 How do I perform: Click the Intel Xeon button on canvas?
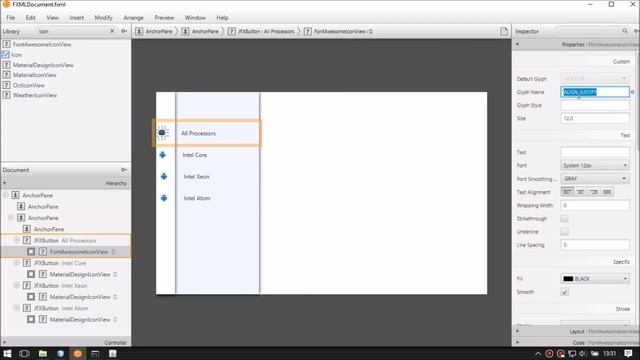[x=196, y=177]
